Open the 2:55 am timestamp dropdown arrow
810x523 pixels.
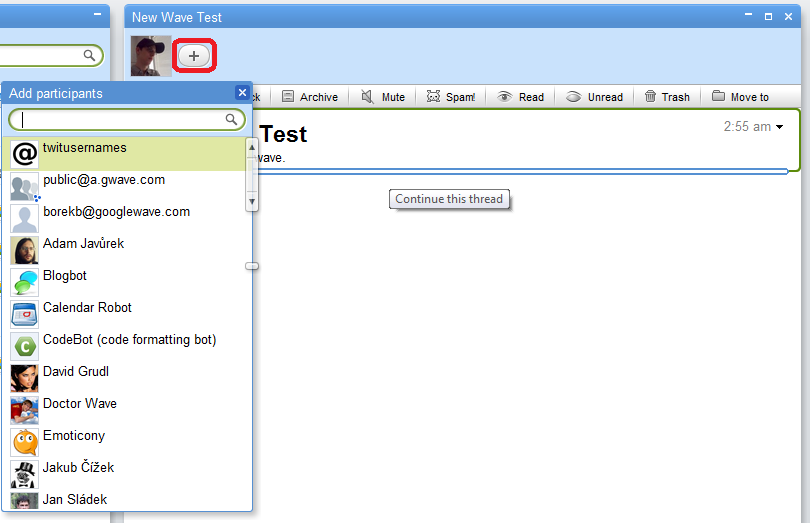pos(780,127)
